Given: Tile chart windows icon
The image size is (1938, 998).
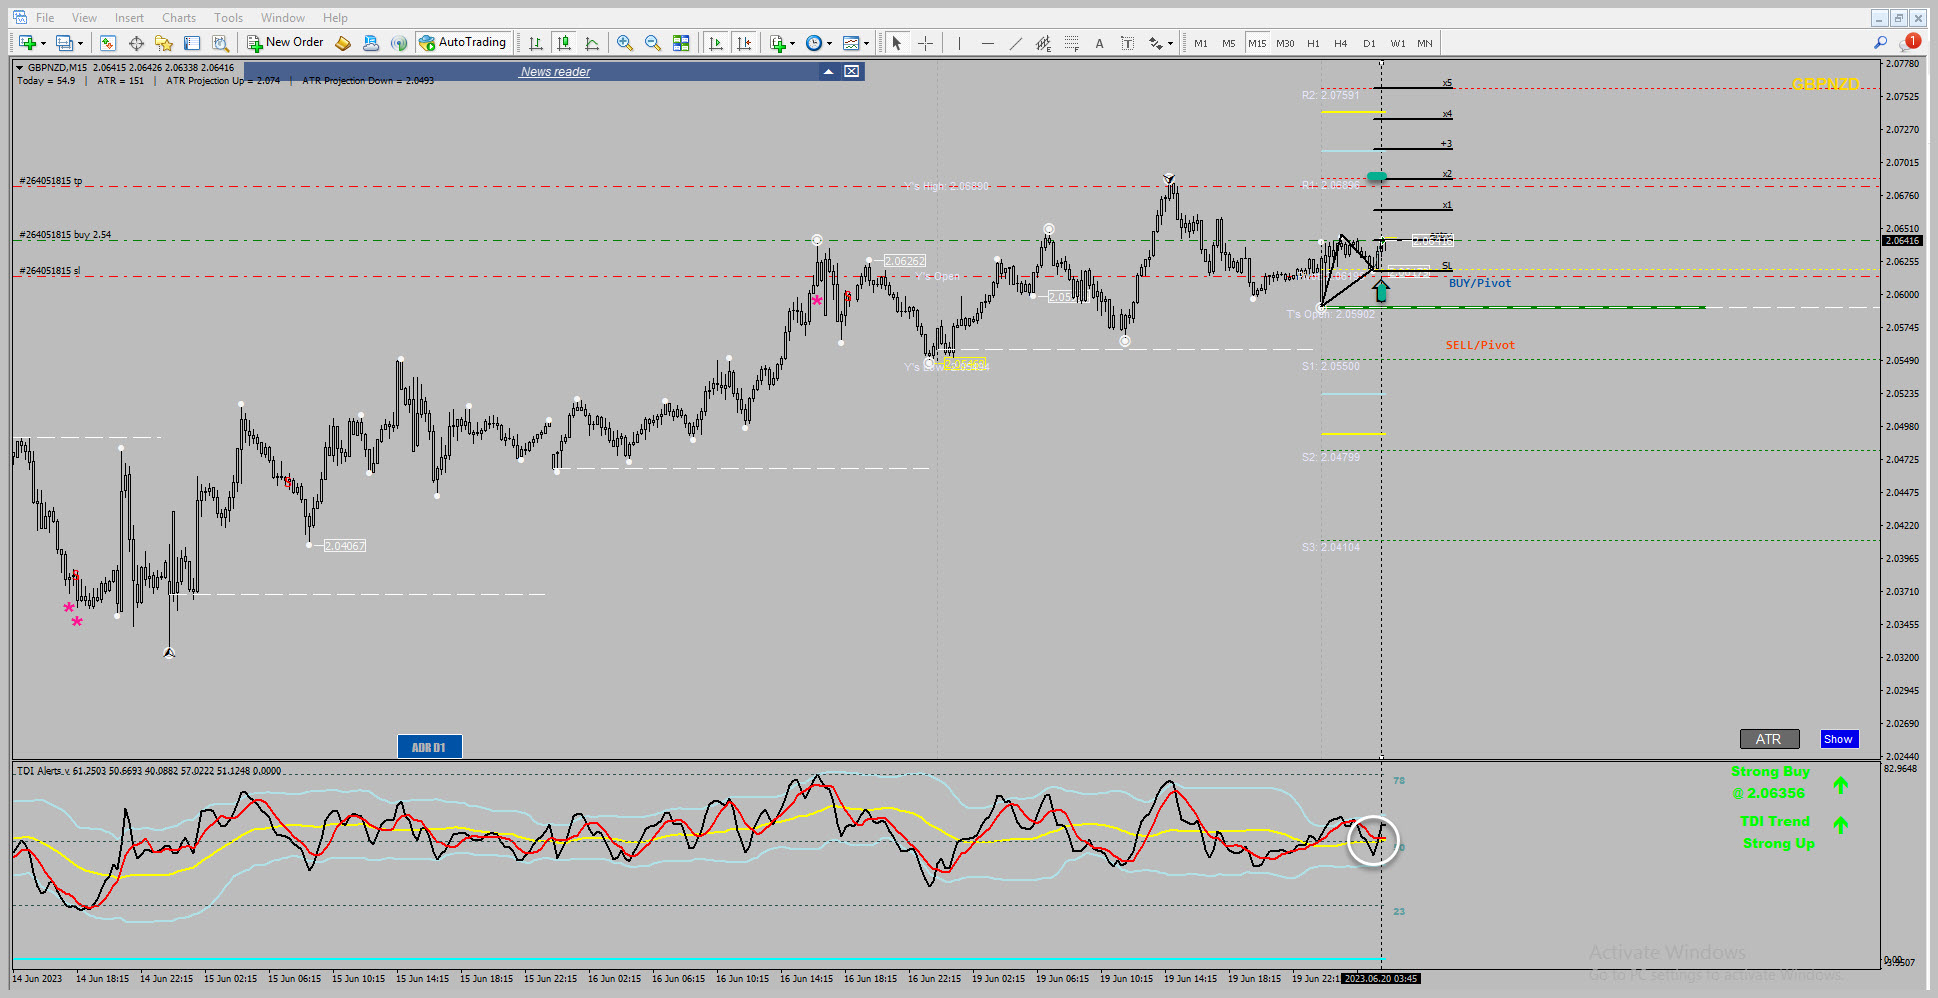Looking at the screenshot, I should pyautogui.click(x=681, y=43).
